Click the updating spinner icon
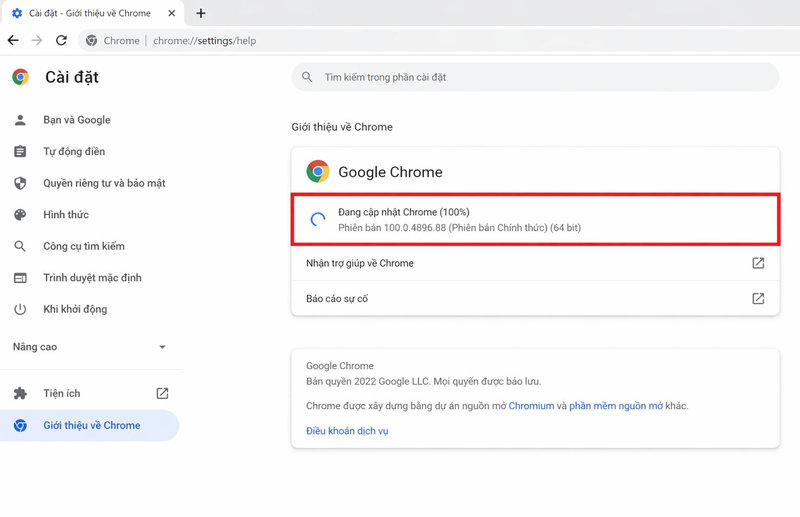800x517 pixels. [318, 219]
